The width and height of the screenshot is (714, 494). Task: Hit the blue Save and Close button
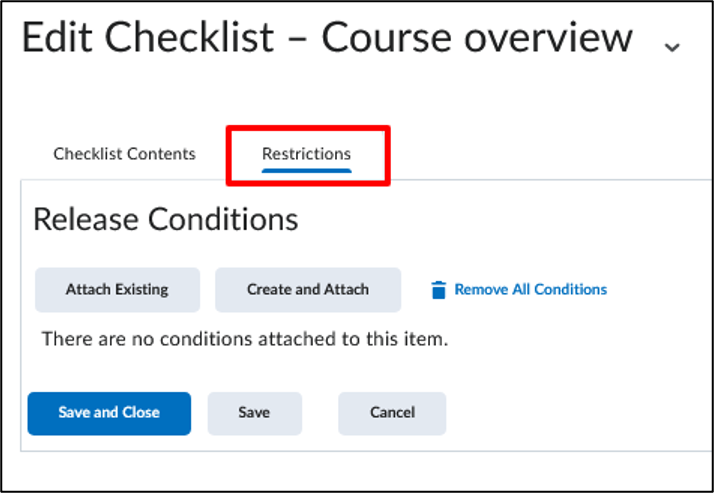click(x=109, y=413)
